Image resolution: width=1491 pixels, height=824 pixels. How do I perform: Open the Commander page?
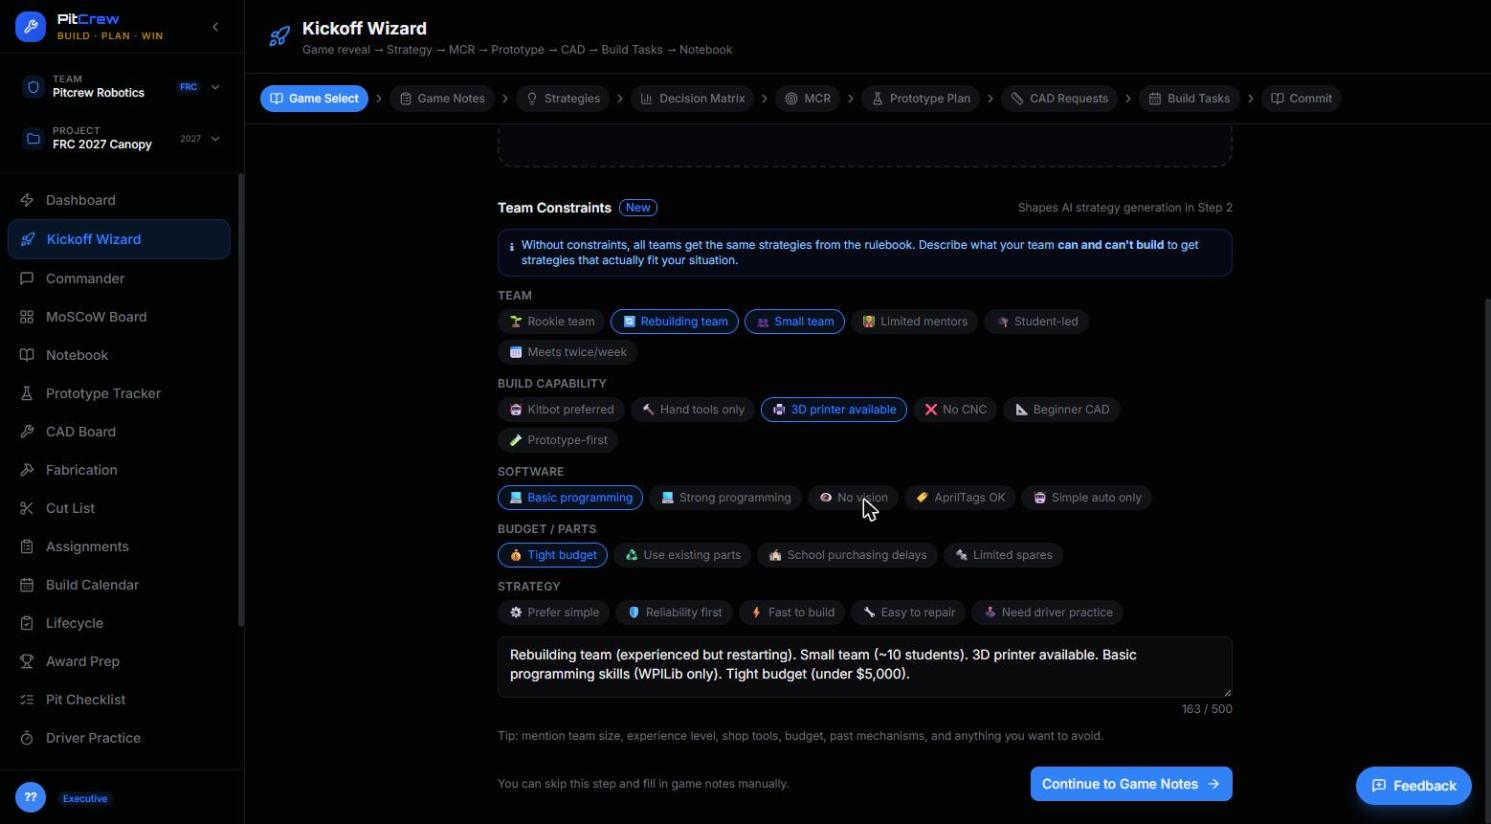pos(119,278)
